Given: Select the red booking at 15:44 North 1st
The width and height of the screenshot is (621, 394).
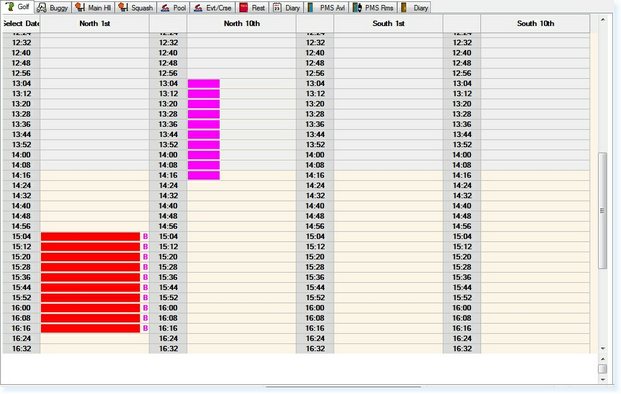Looking at the screenshot, I should (90, 287).
